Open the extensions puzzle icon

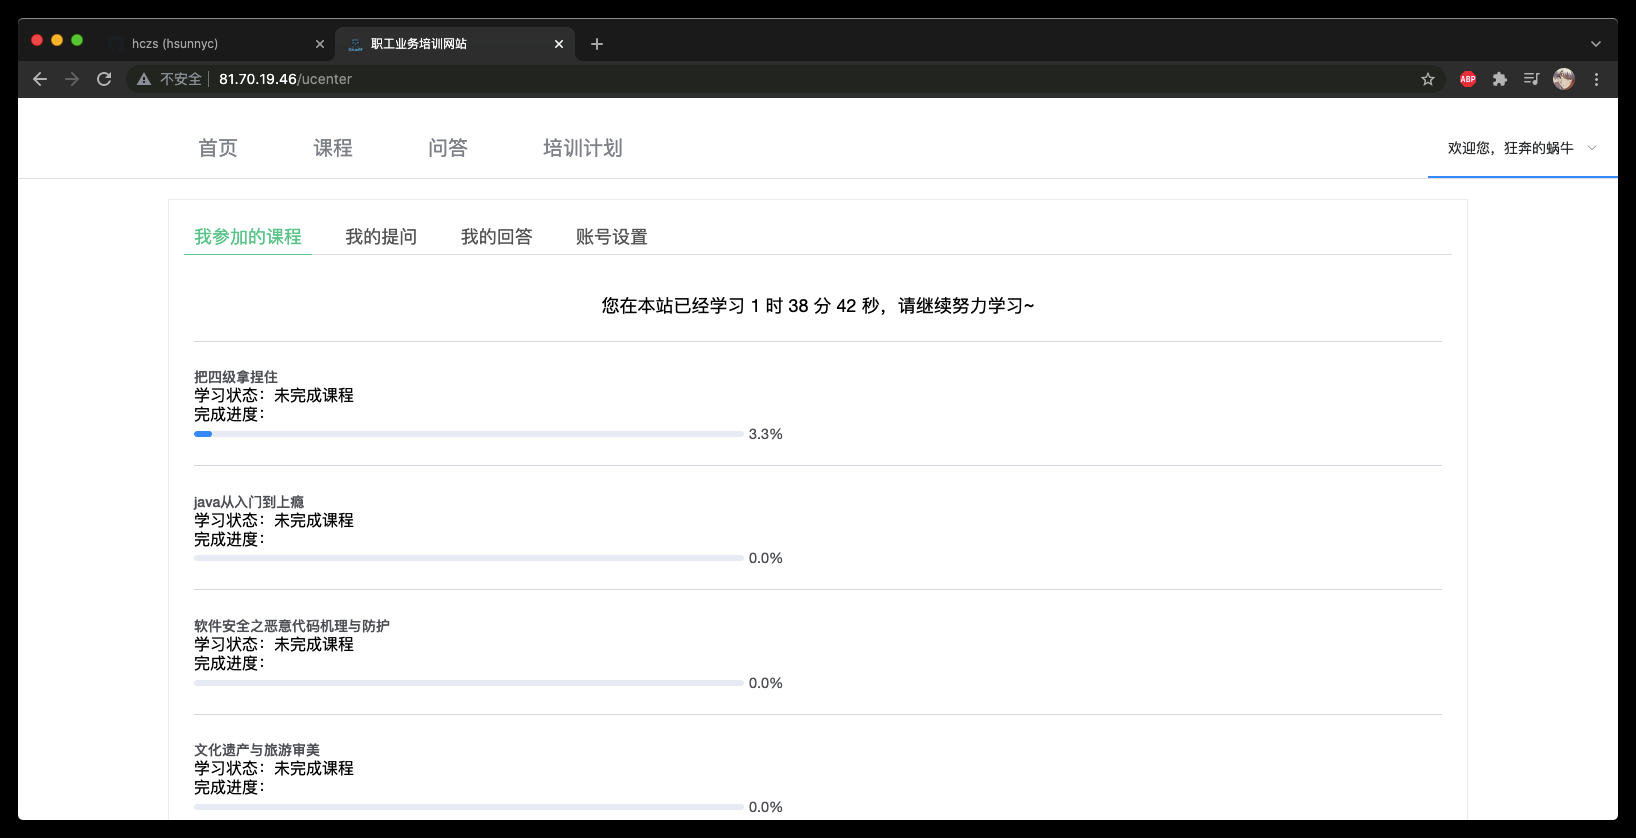[1500, 79]
